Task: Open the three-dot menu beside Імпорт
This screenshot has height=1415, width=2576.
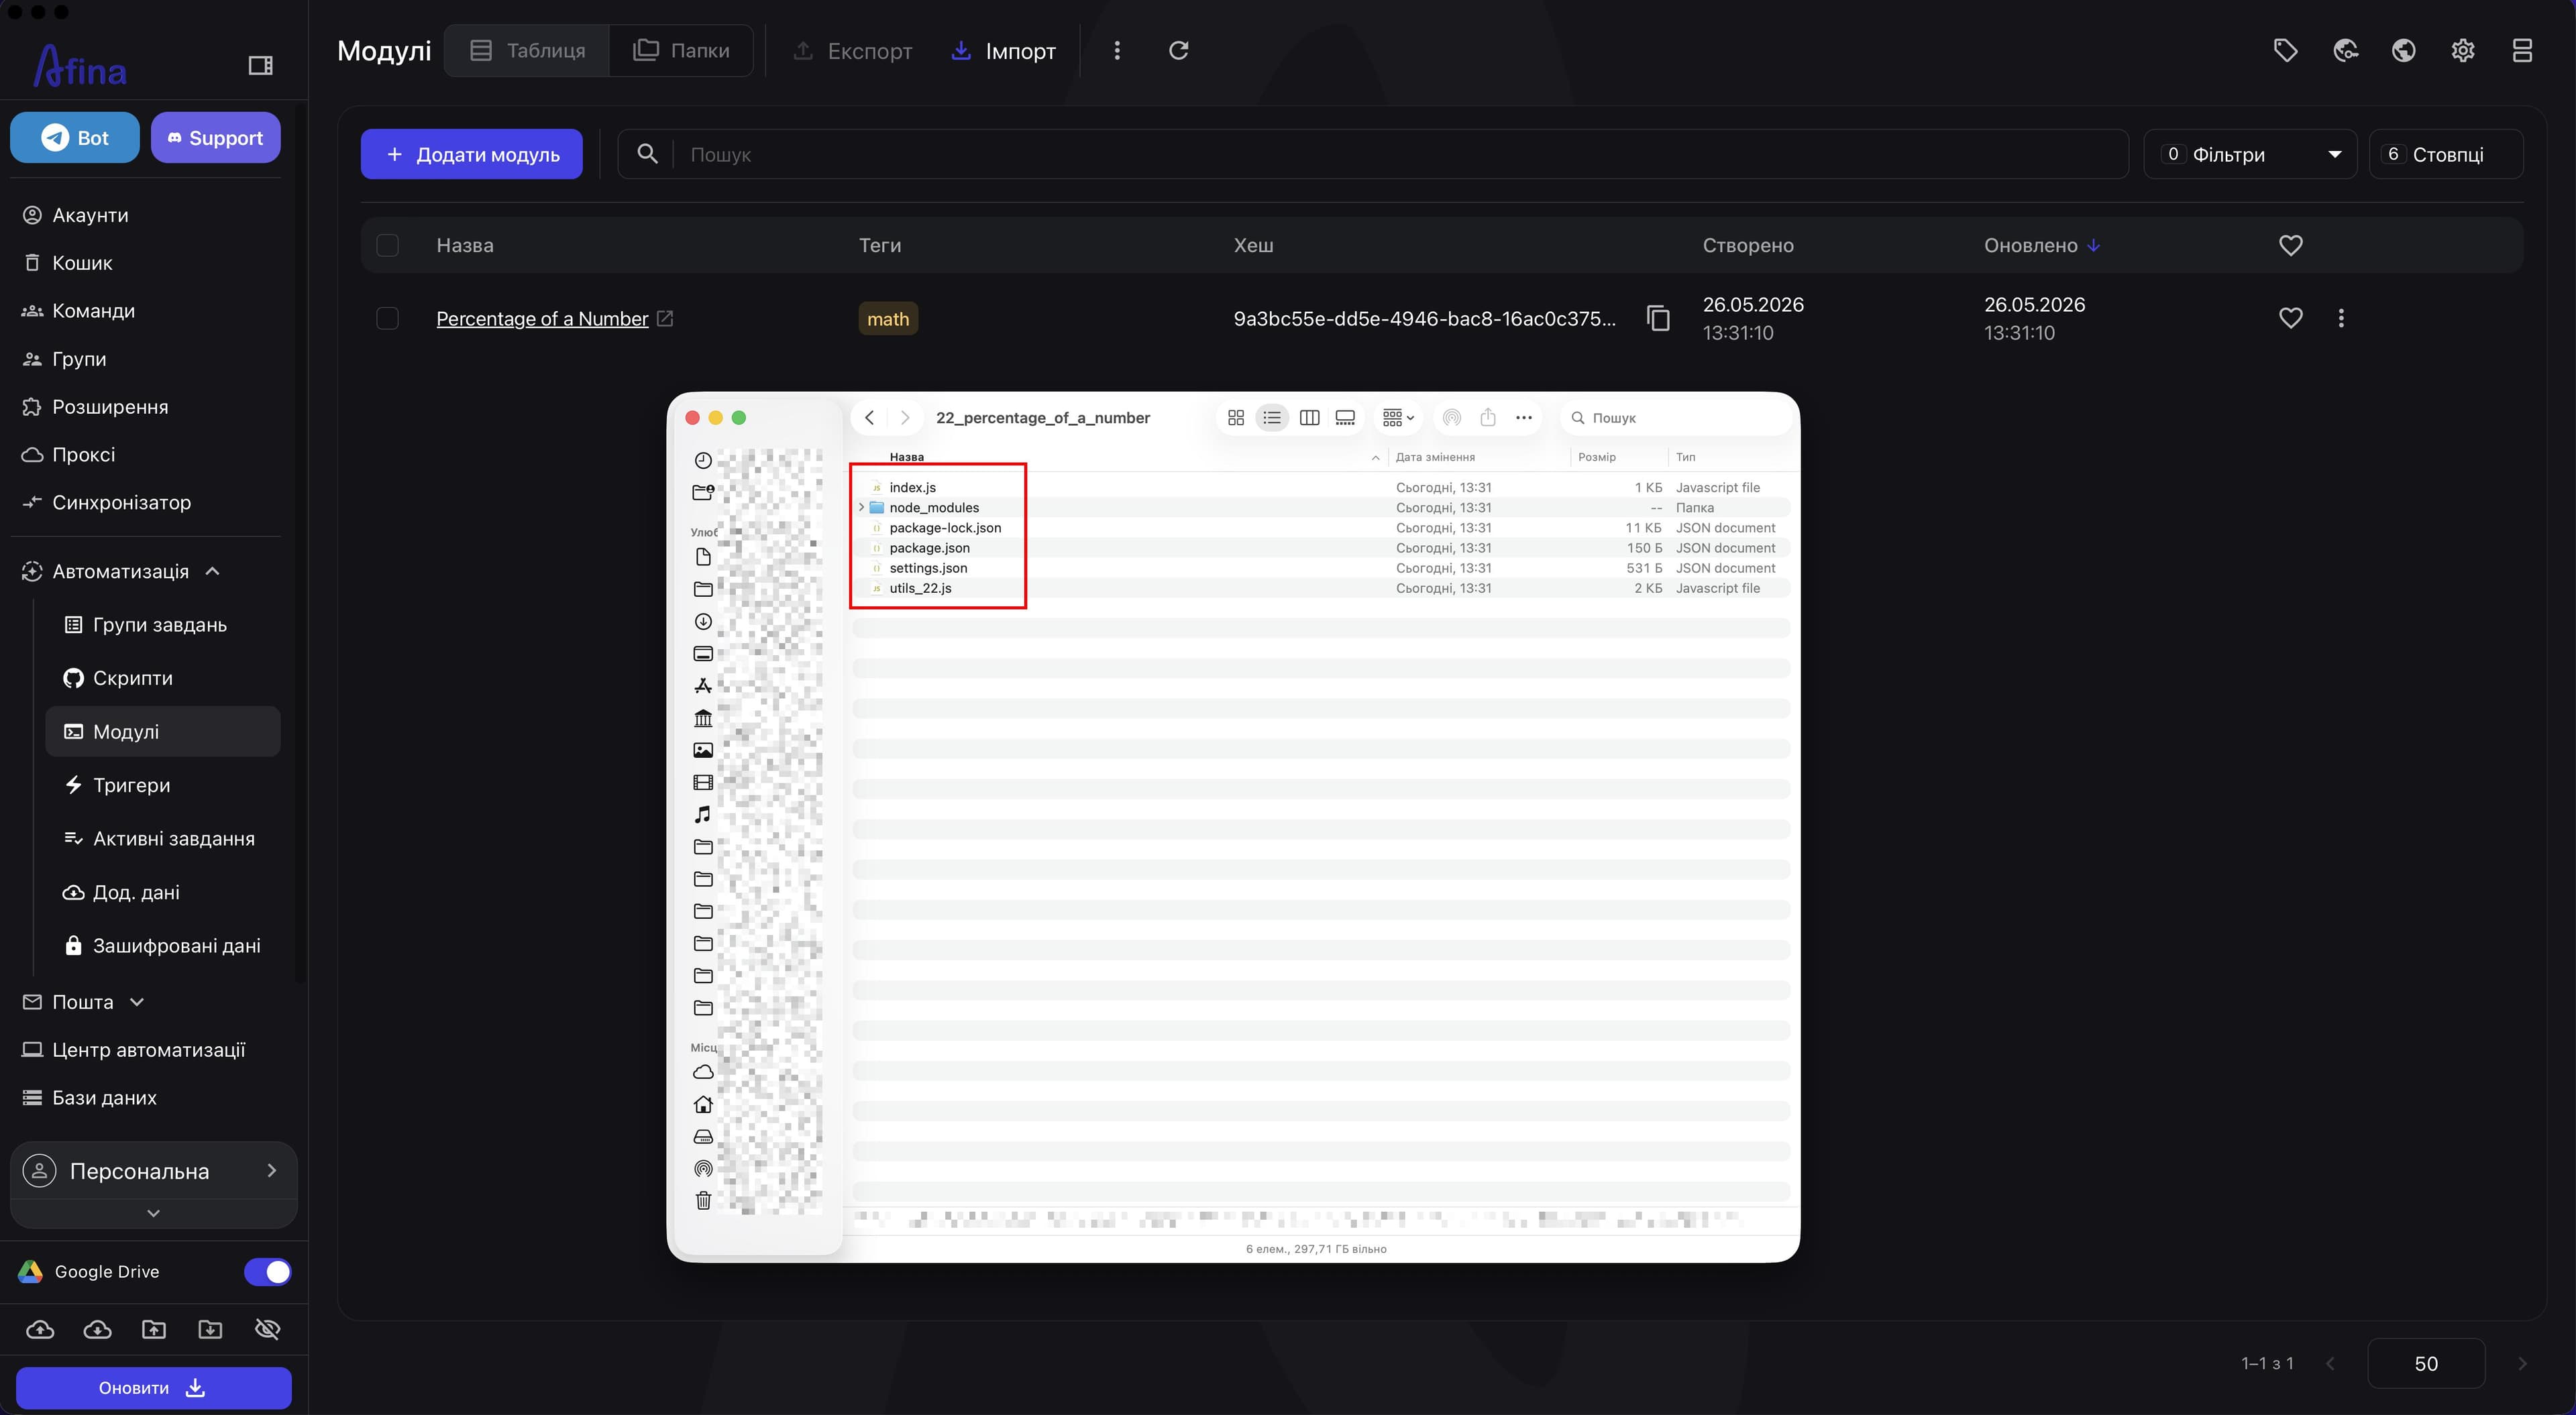Action: [x=1117, y=50]
